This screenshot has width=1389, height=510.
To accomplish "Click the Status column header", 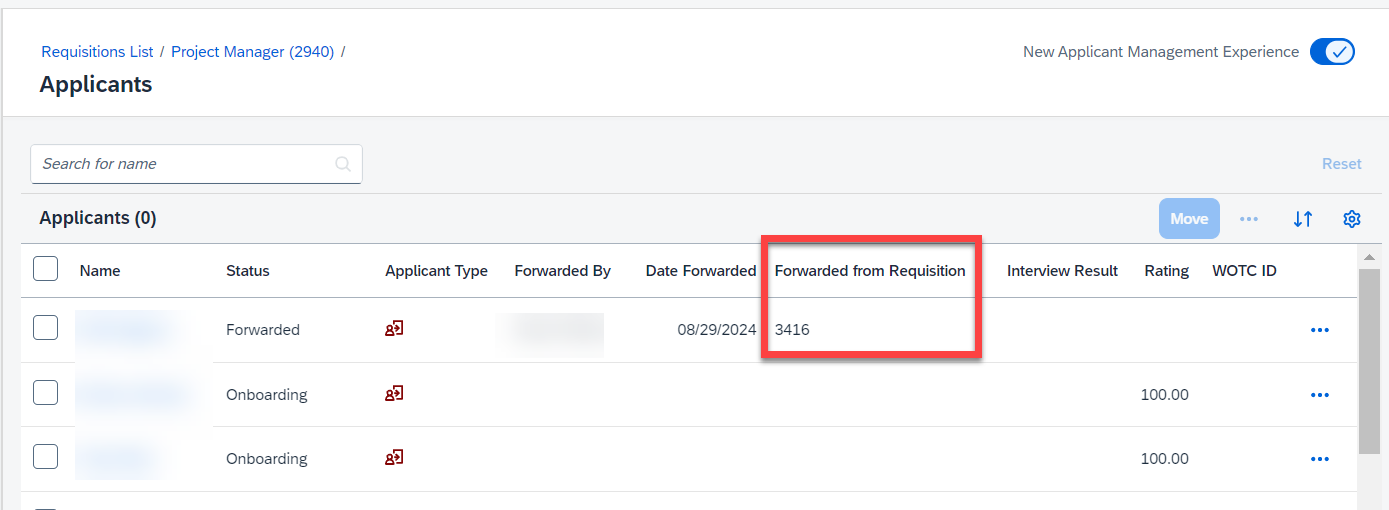I will pos(248,271).
